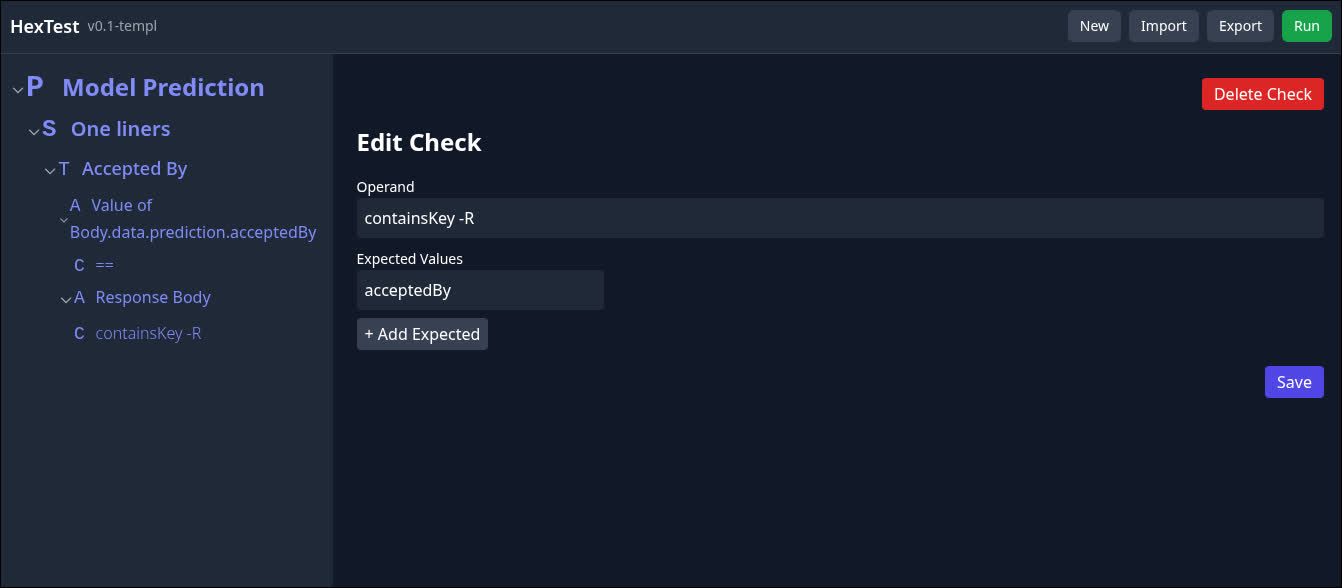
Task: Click the S icon beside One liners
Action: coord(49,129)
